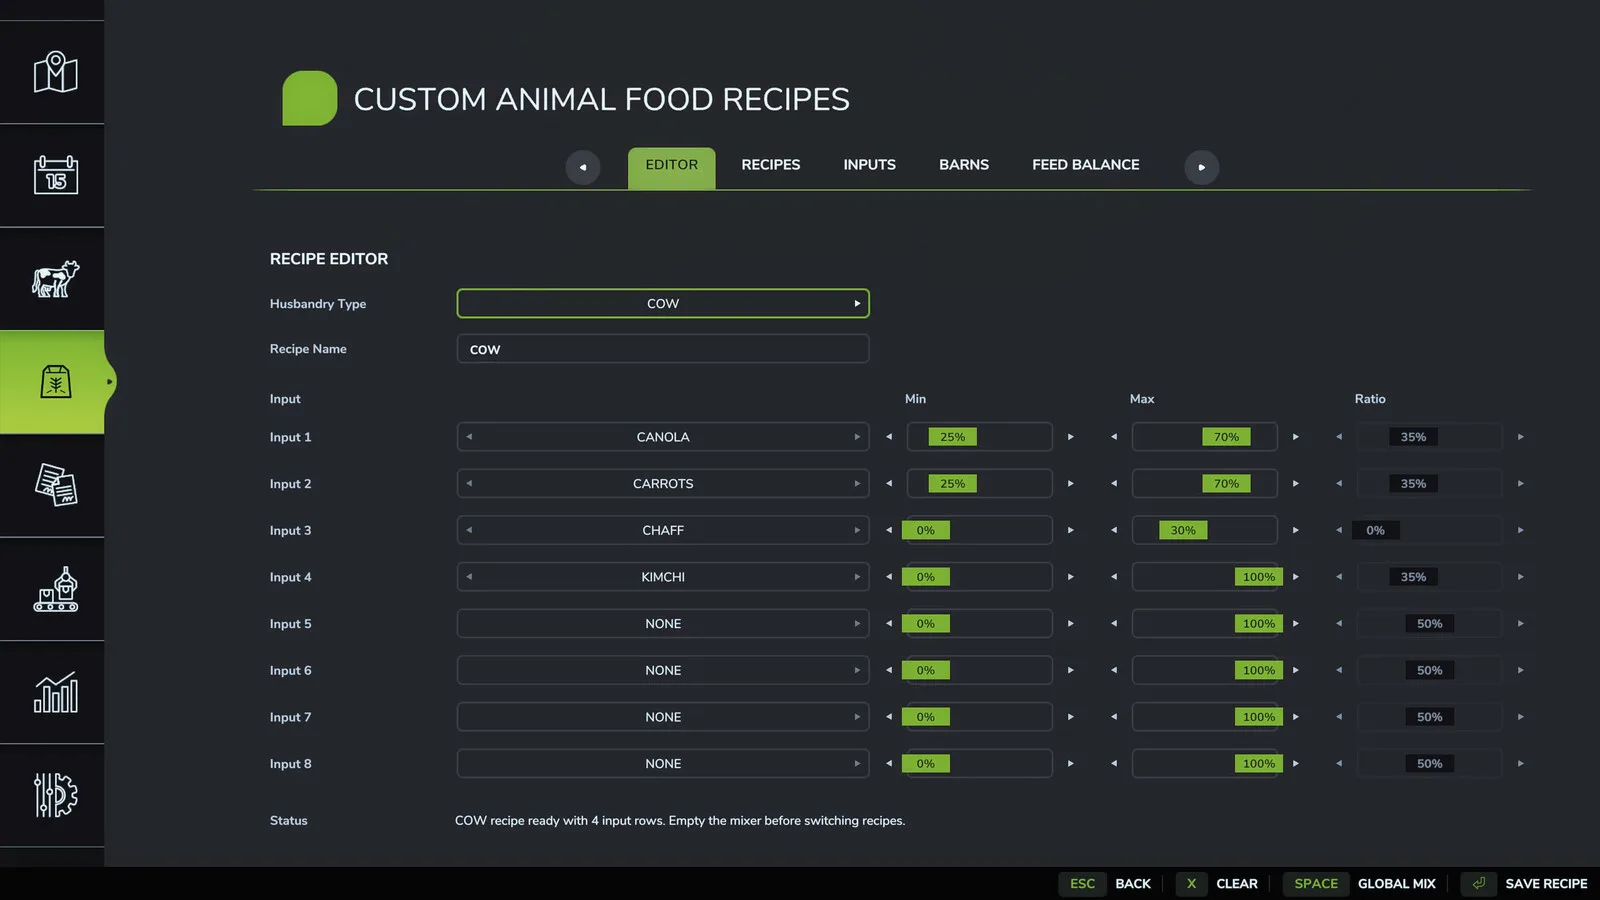Open the calendar icon in sidebar
Screen dimensions: 1600x900
[55, 175]
